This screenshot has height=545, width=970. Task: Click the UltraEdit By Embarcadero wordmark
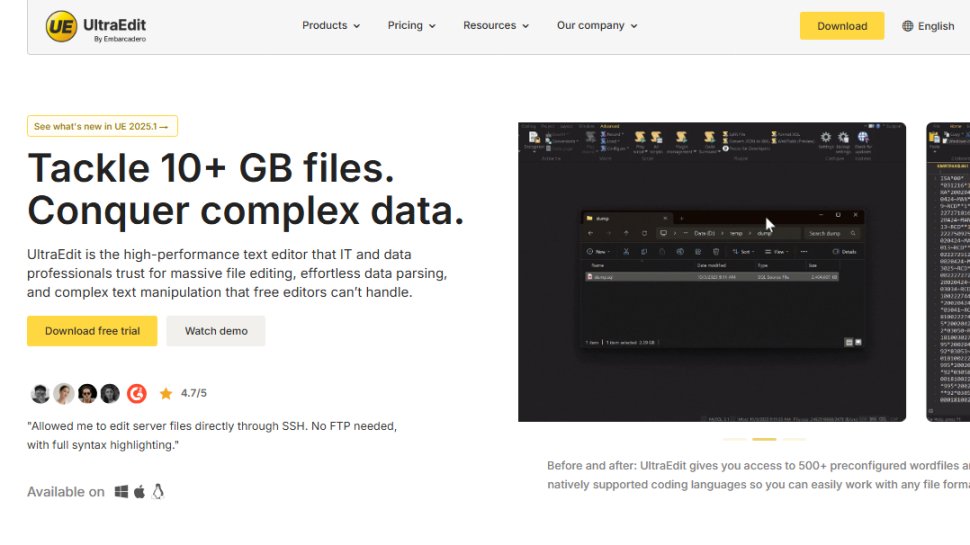tap(114, 30)
